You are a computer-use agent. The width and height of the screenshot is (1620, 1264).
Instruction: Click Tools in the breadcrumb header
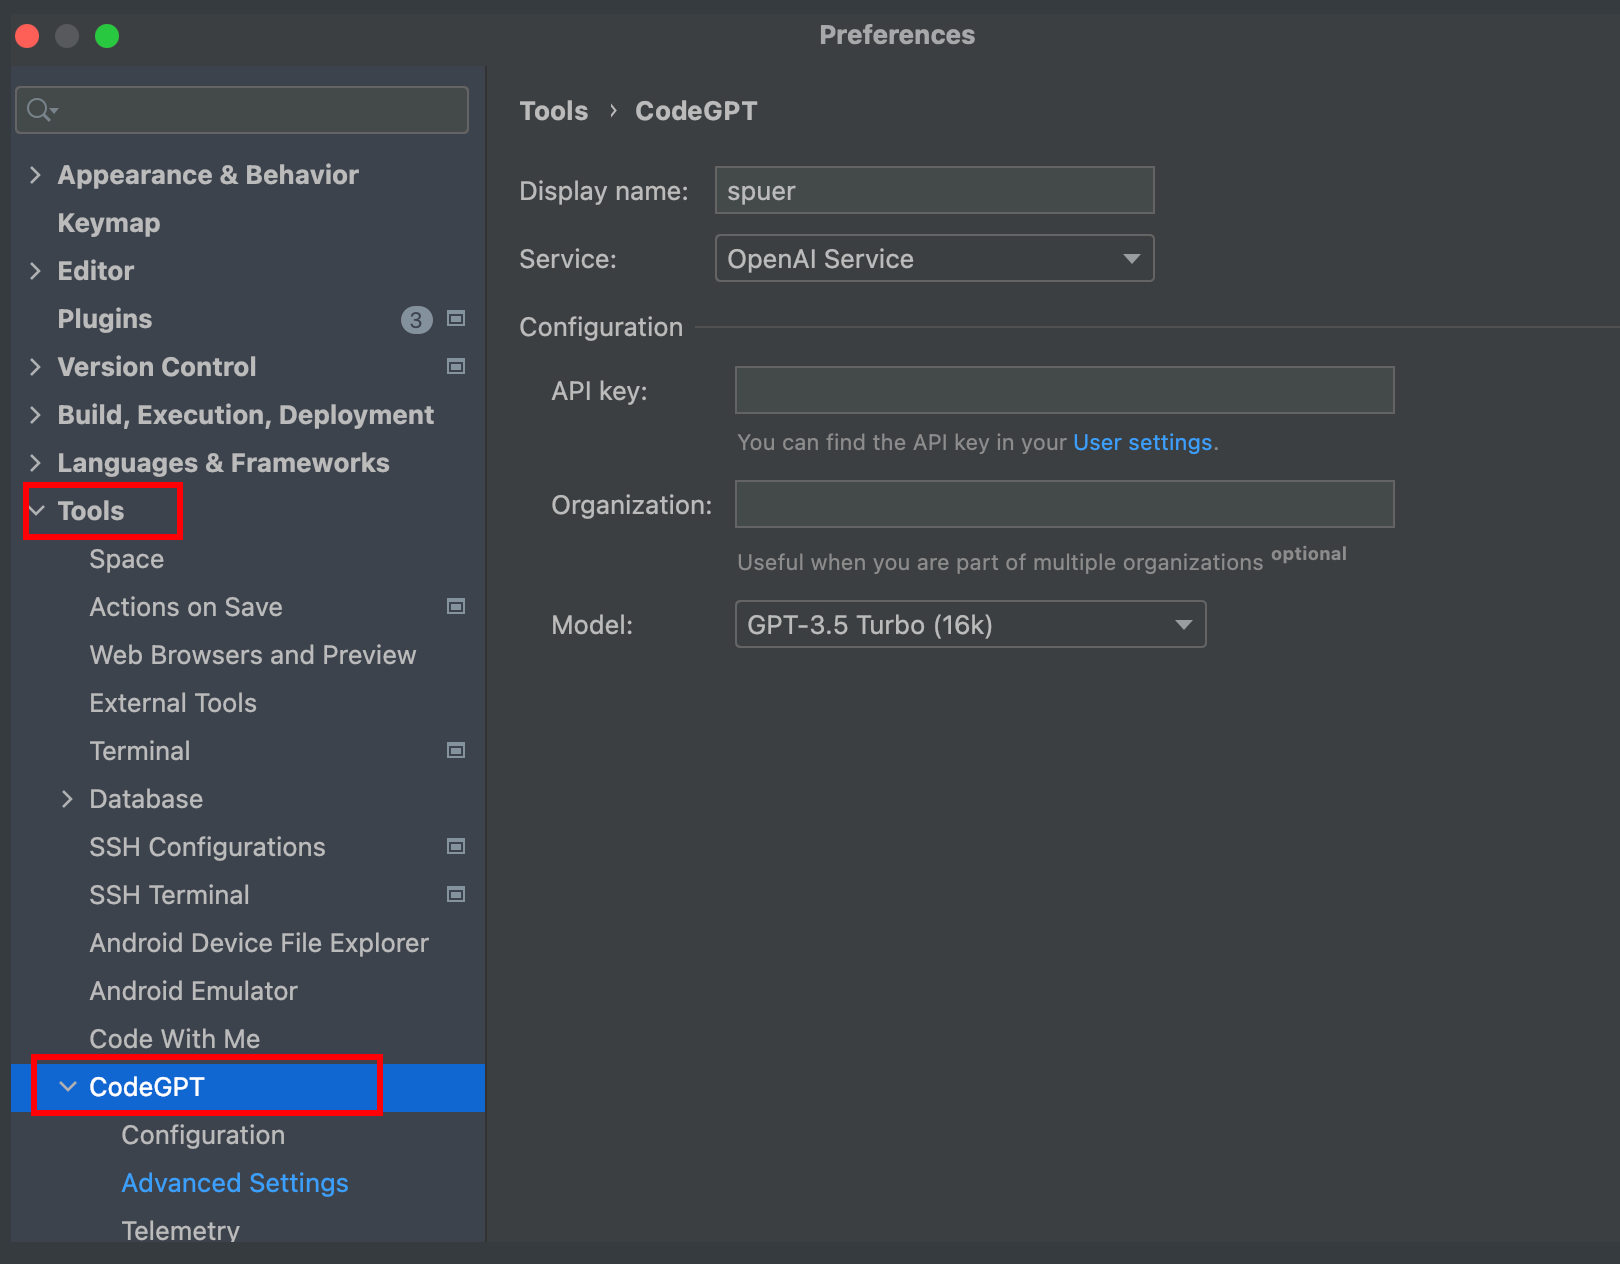(554, 111)
